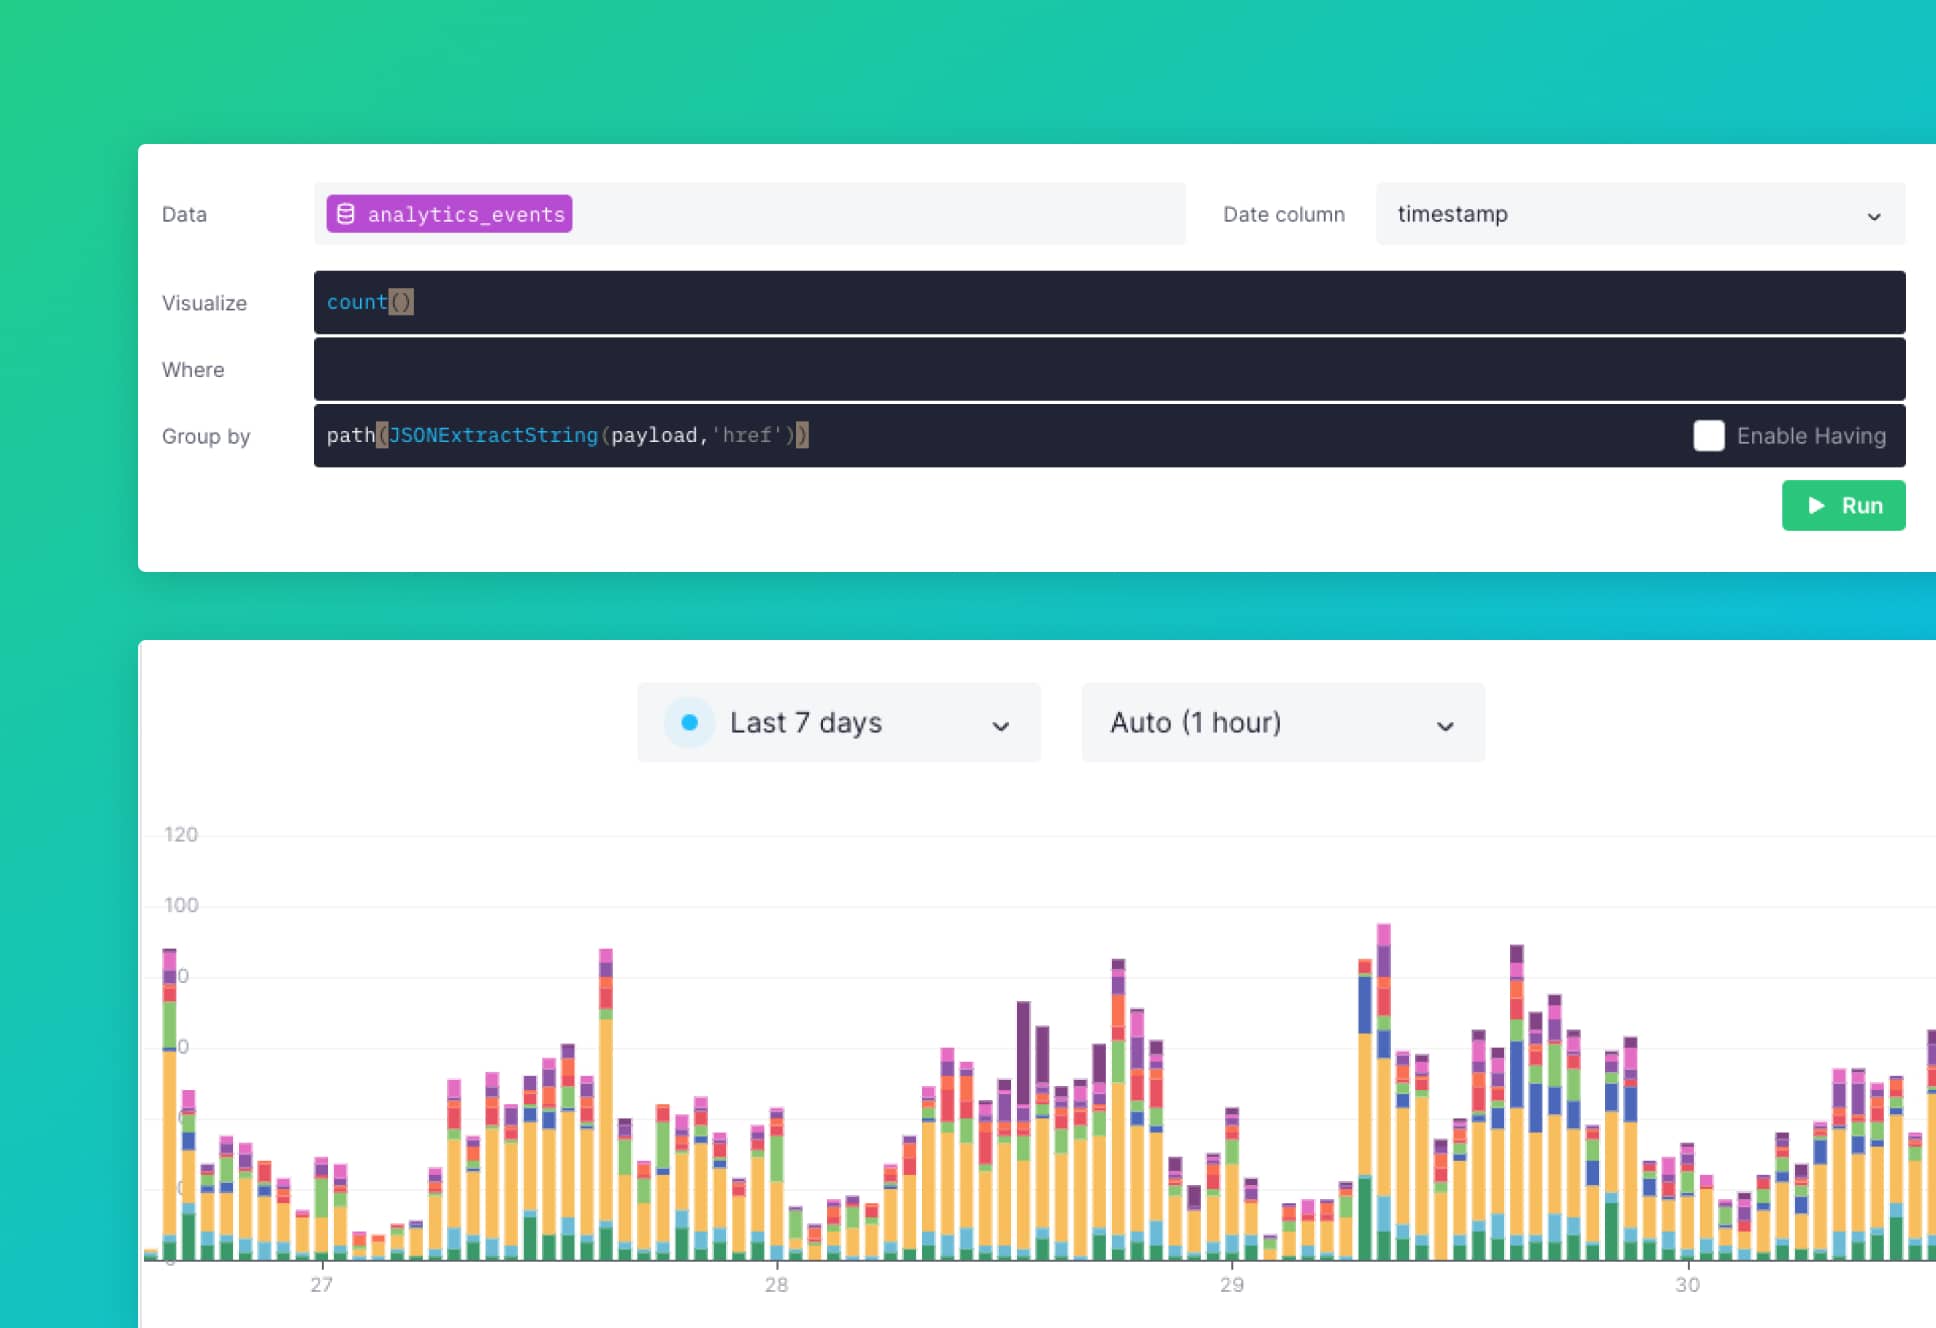This screenshot has height=1328, width=1936.
Task: Select the purple analytics_events data chip
Action: pyautogui.click(x=448, y=213)
